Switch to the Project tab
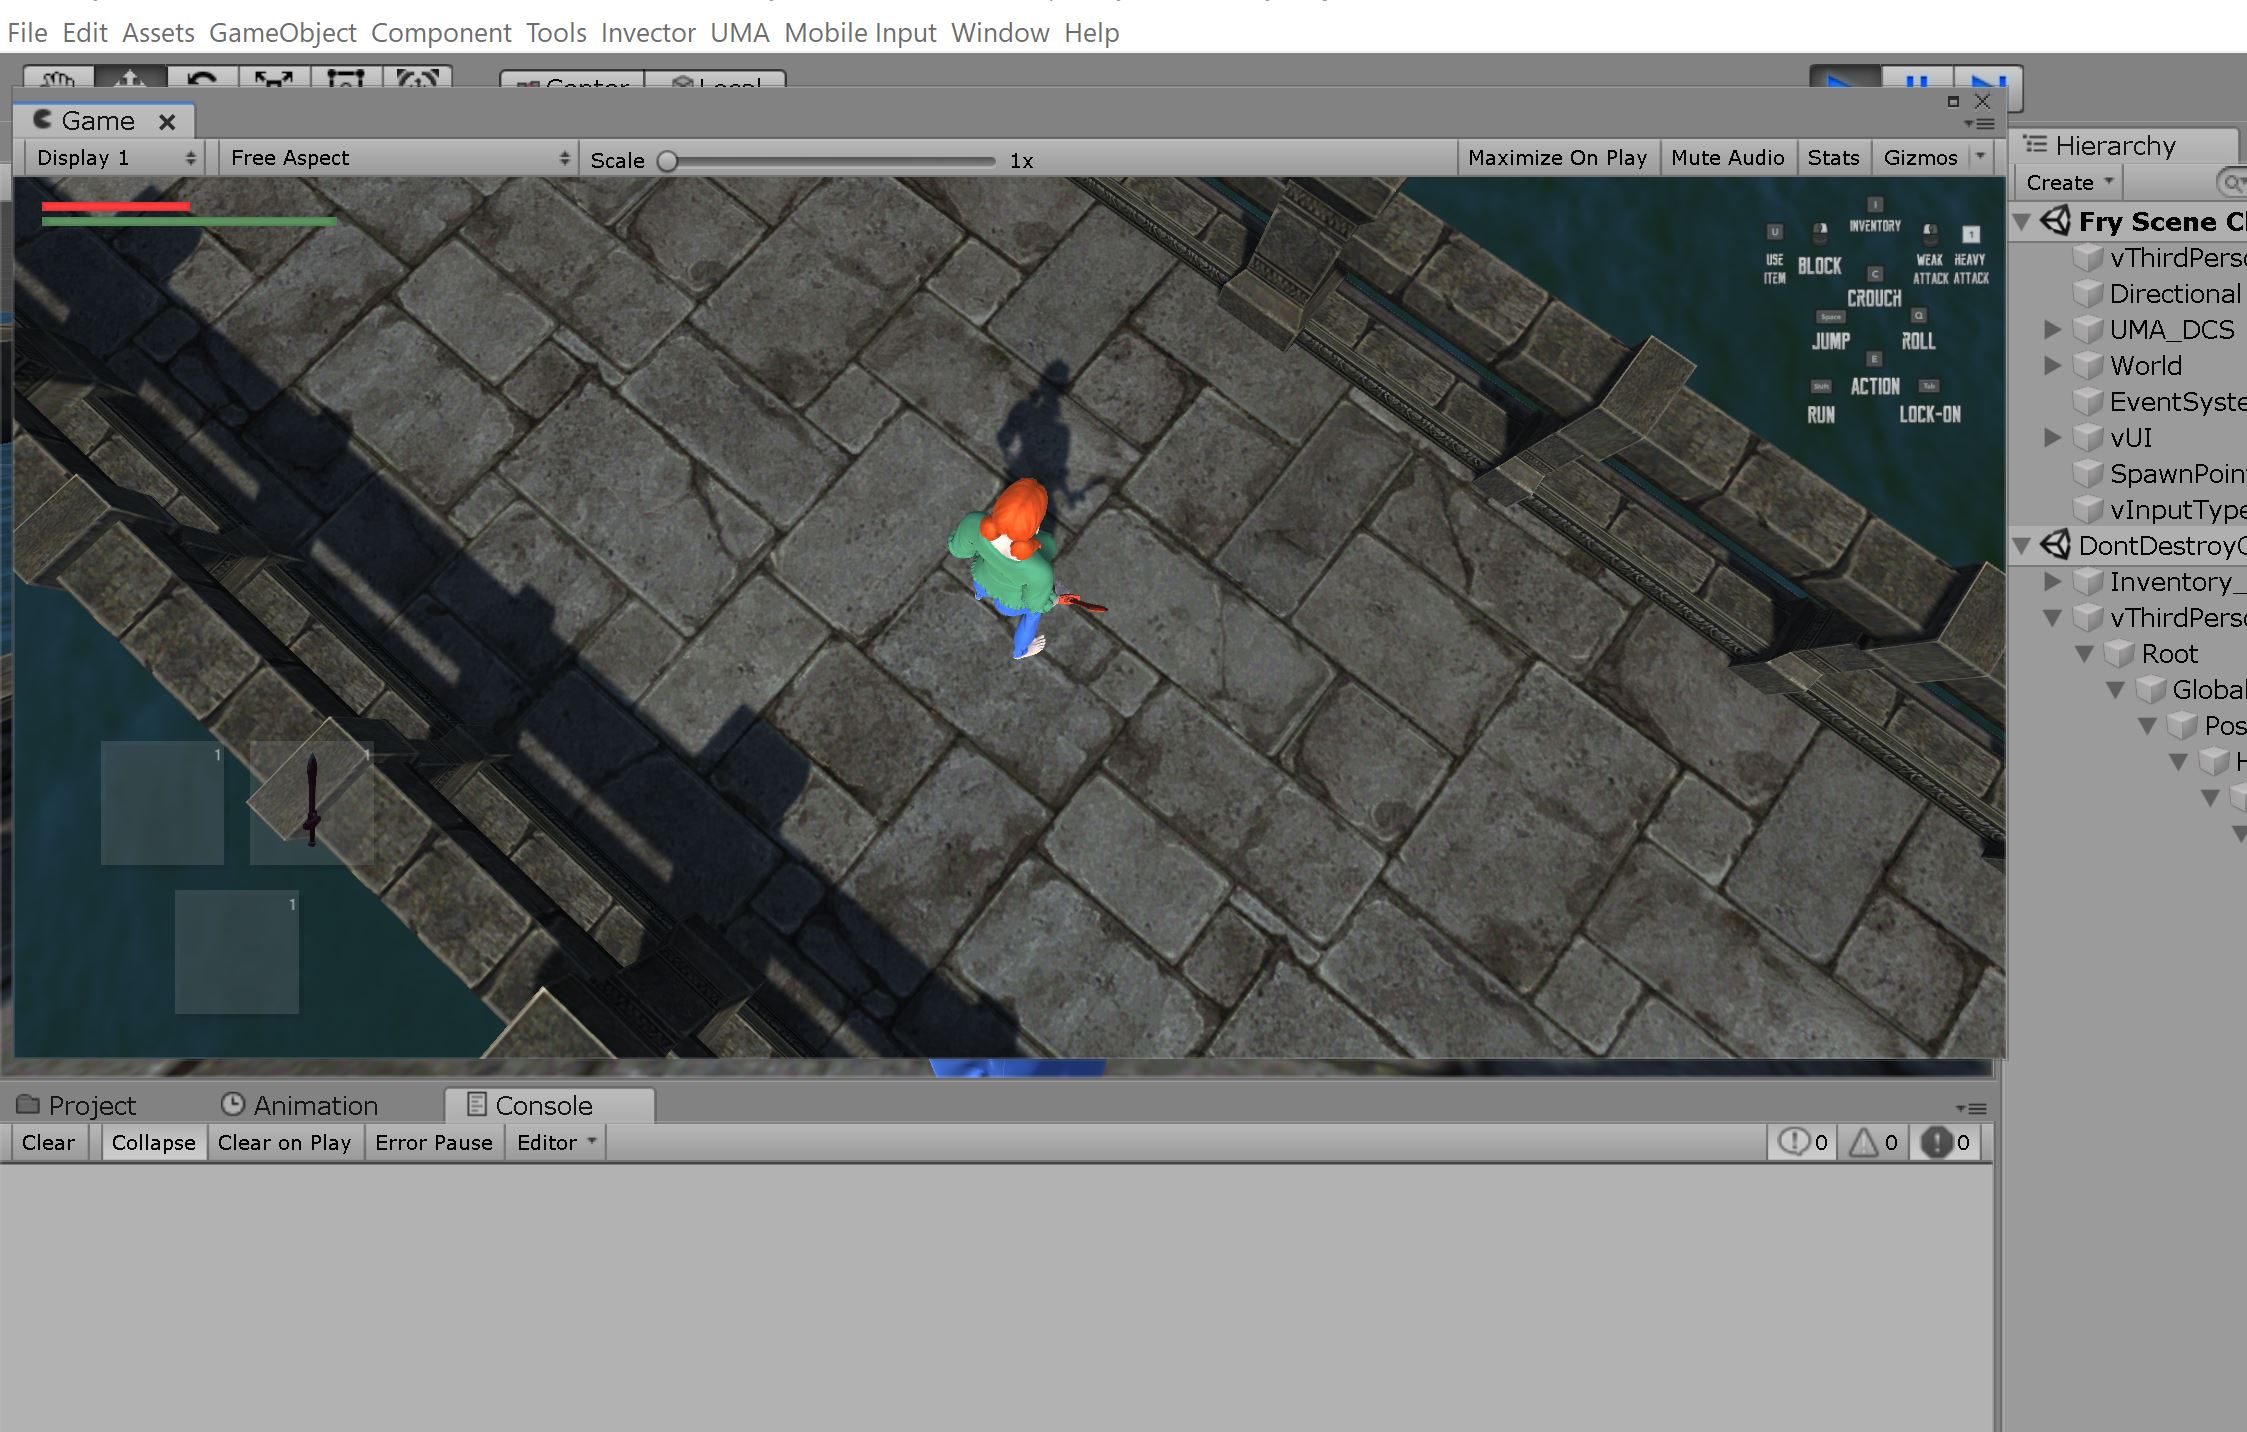The image size is (2247, 1432). tap(77, 1105)
